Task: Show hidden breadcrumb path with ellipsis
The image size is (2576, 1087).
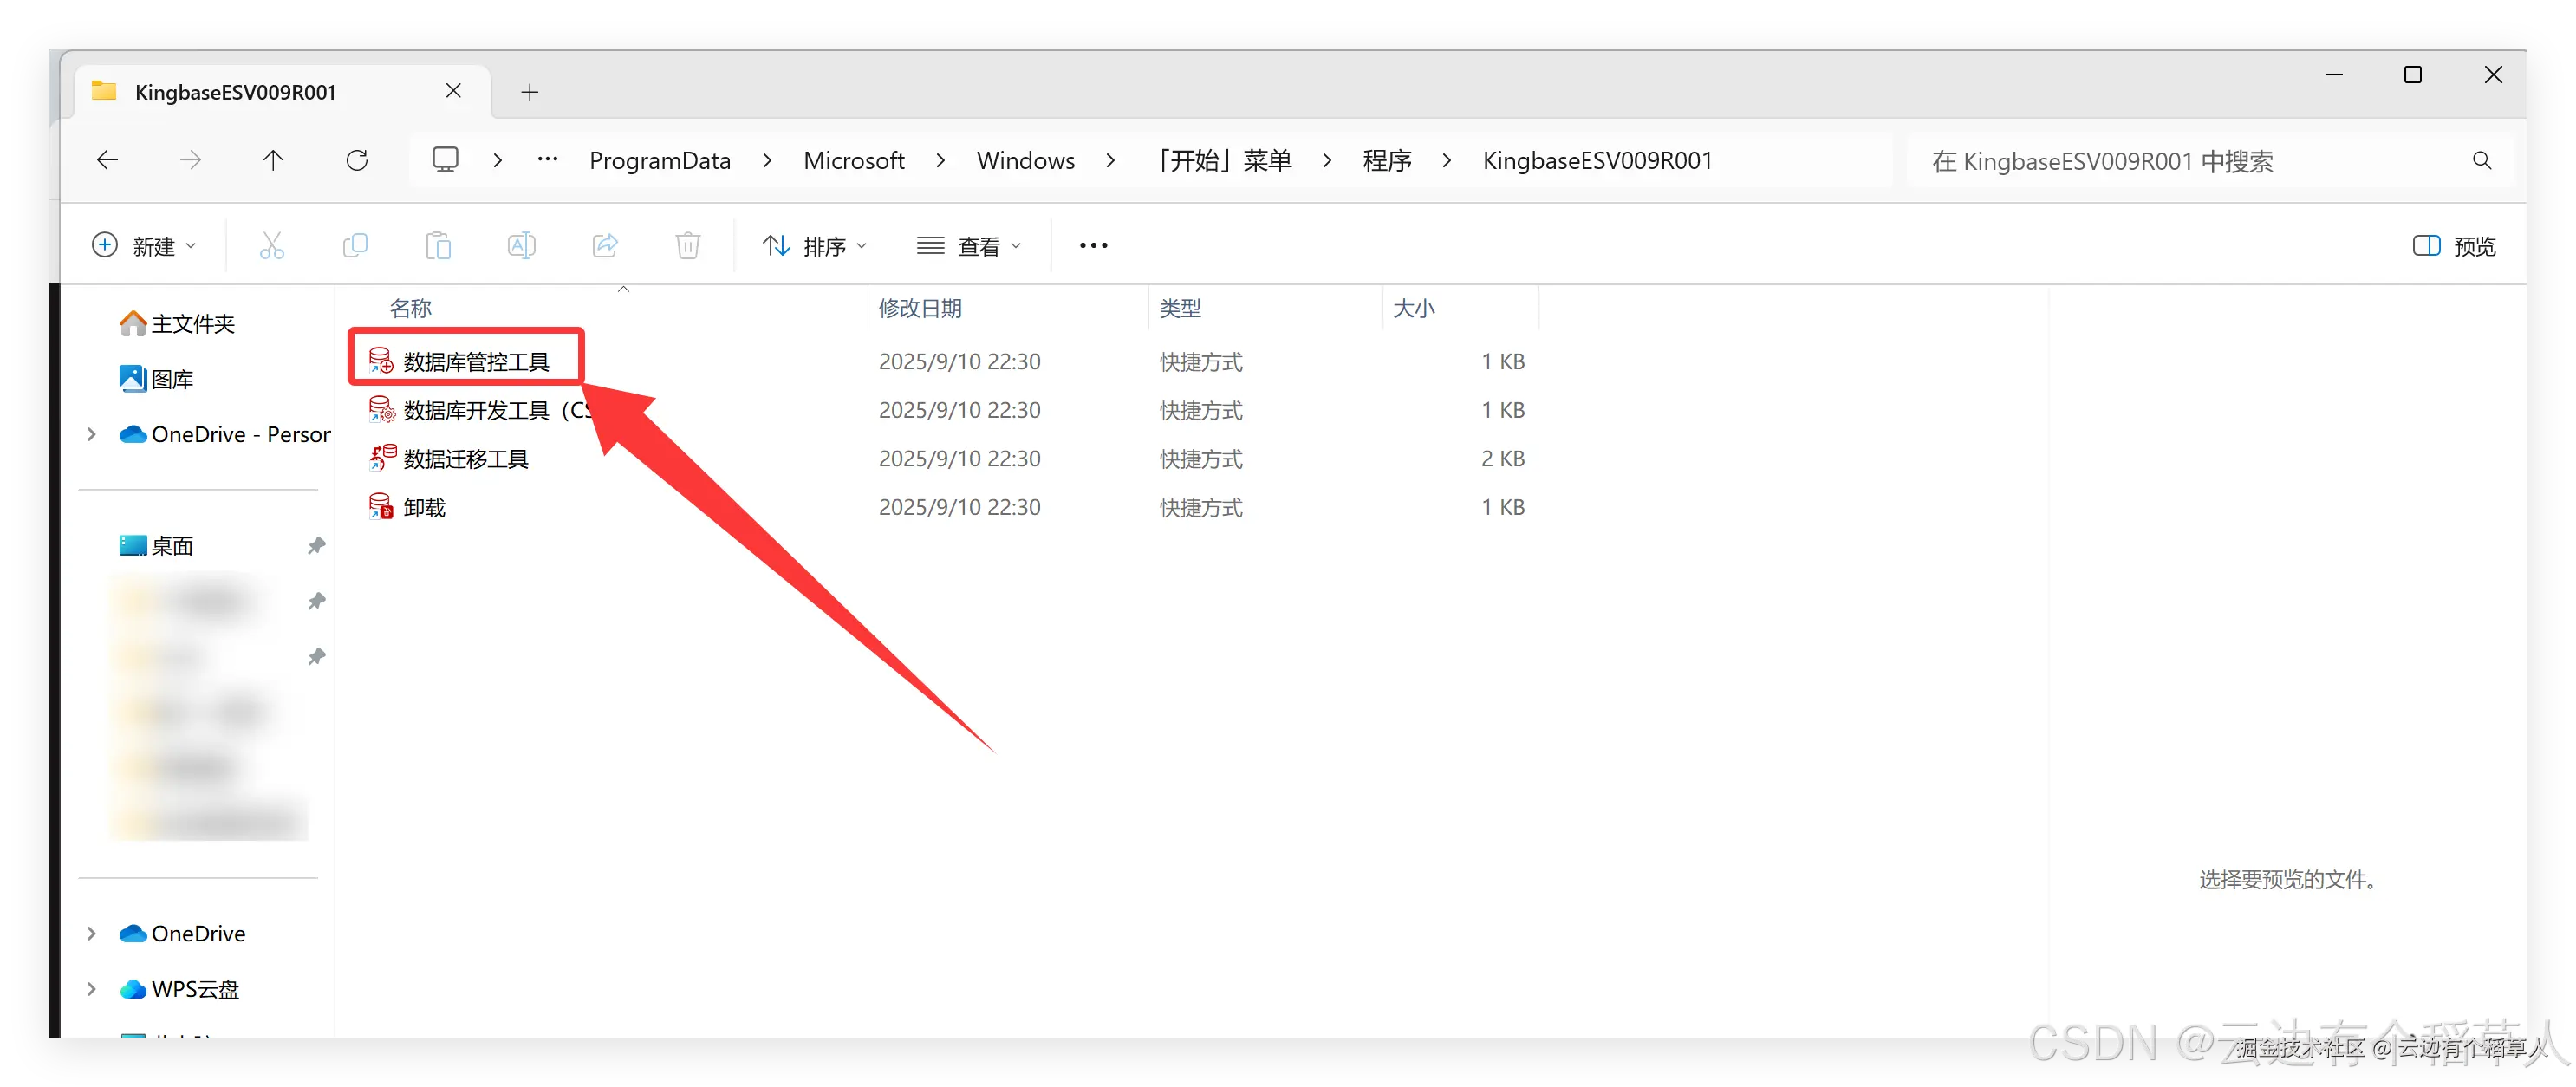Action: (547, 160)
